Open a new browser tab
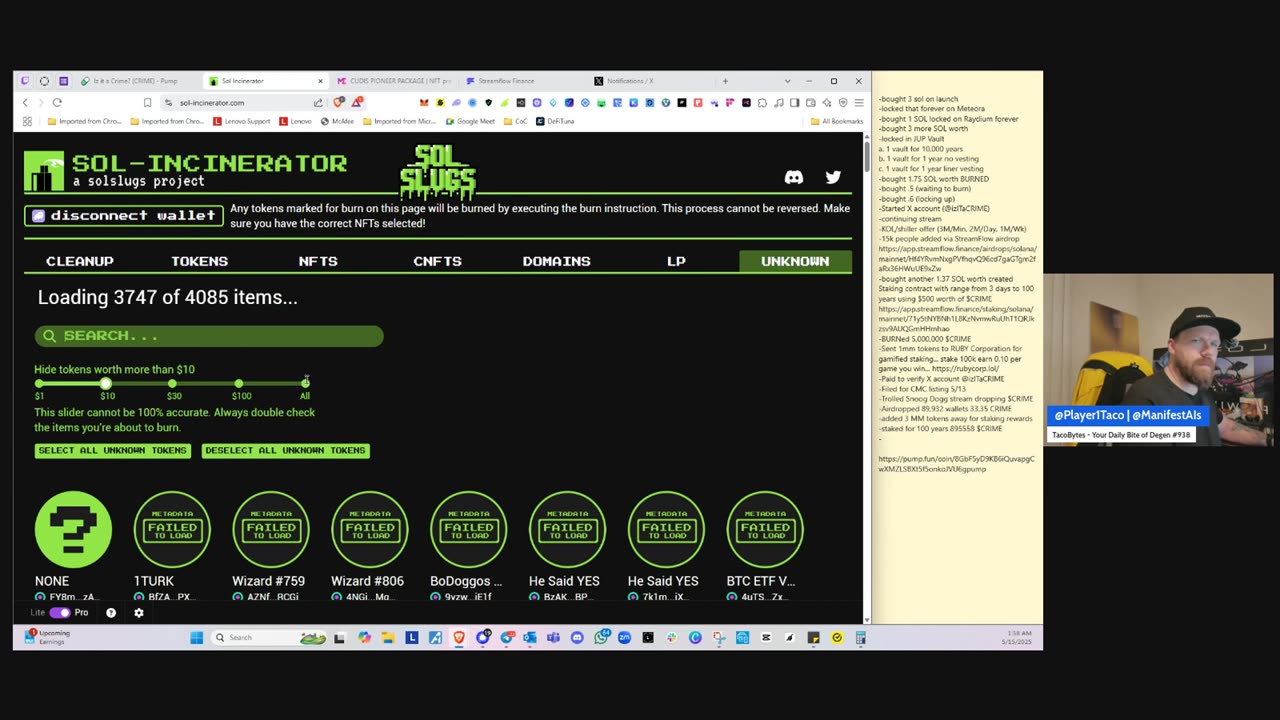This screenshot has height=720, width=1280. [725, 81]
